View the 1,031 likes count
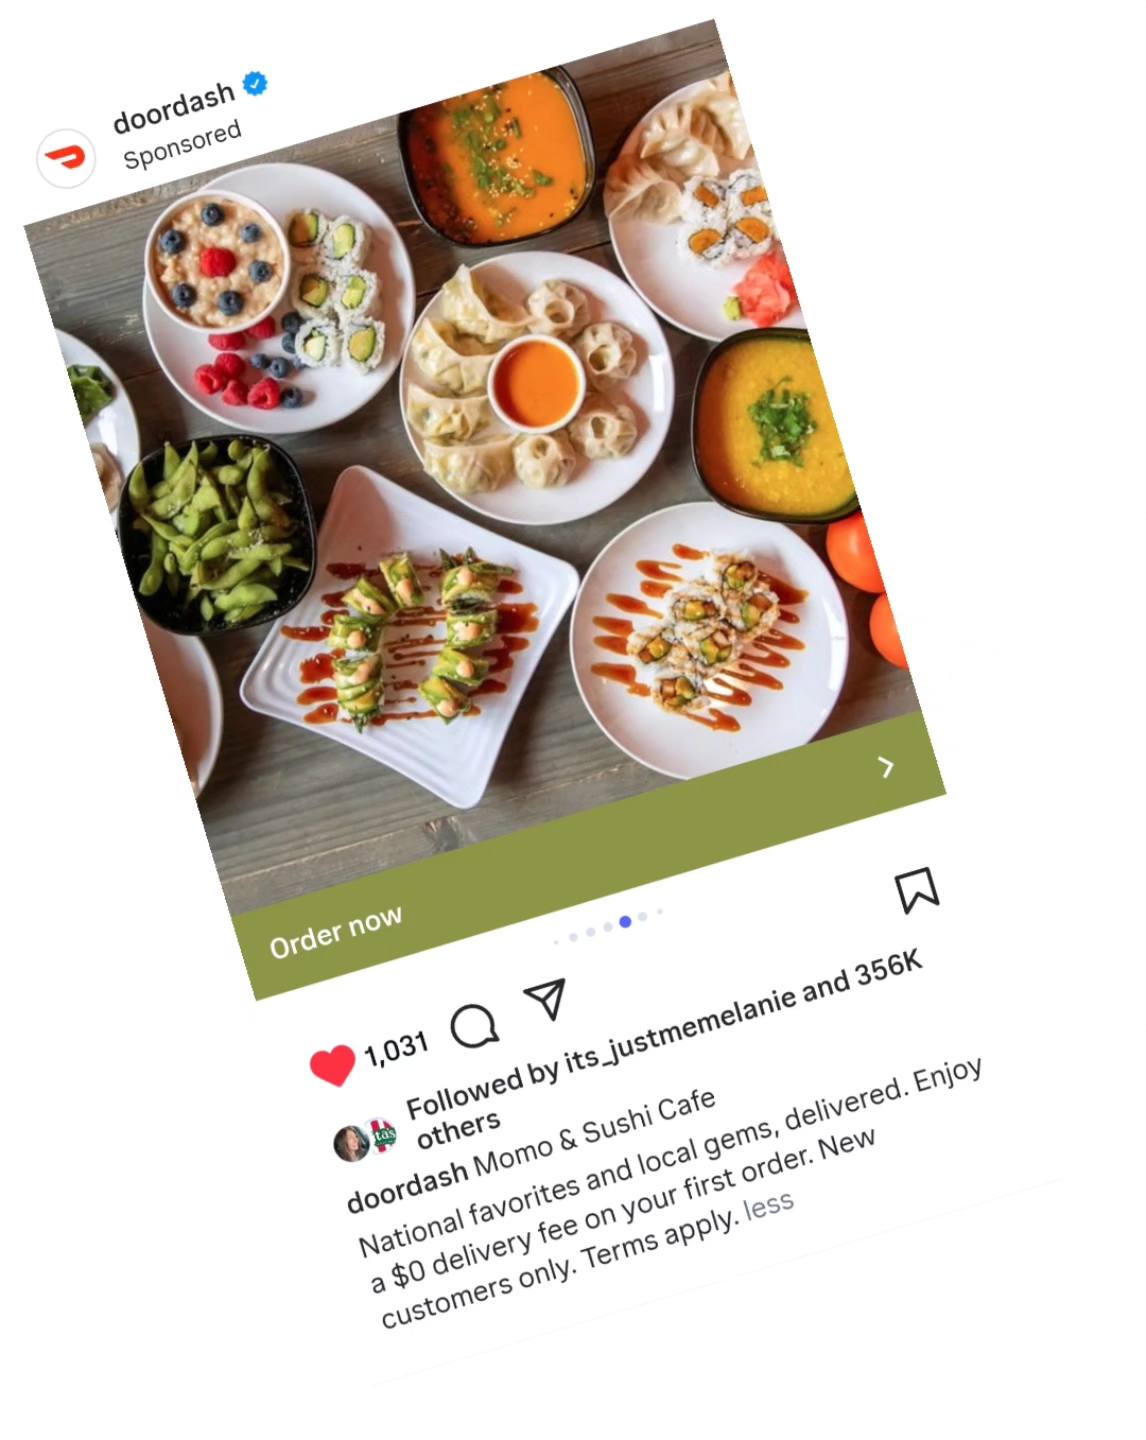1146x1440 pixels. (x=396, y=1050)
